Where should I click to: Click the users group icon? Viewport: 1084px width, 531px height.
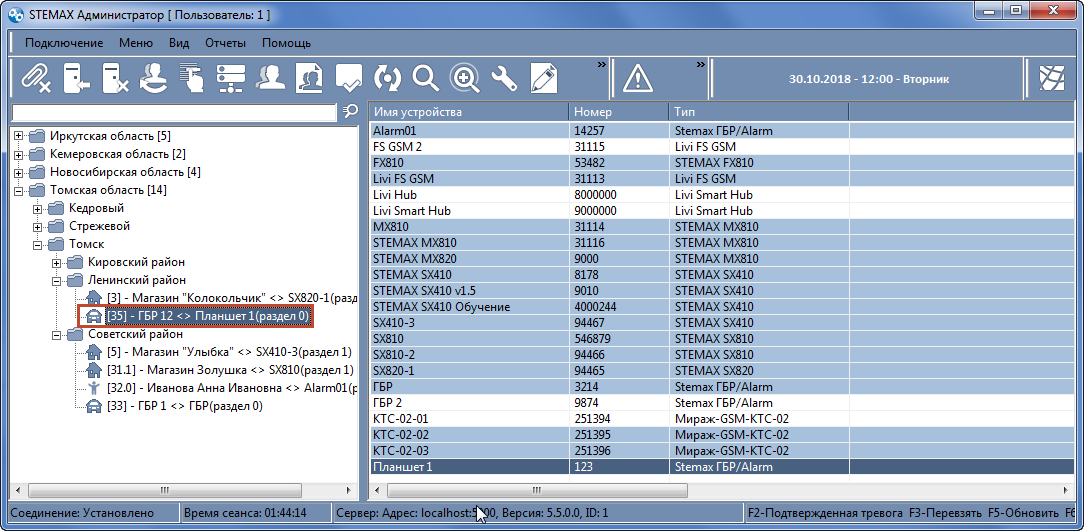point(271,78)
